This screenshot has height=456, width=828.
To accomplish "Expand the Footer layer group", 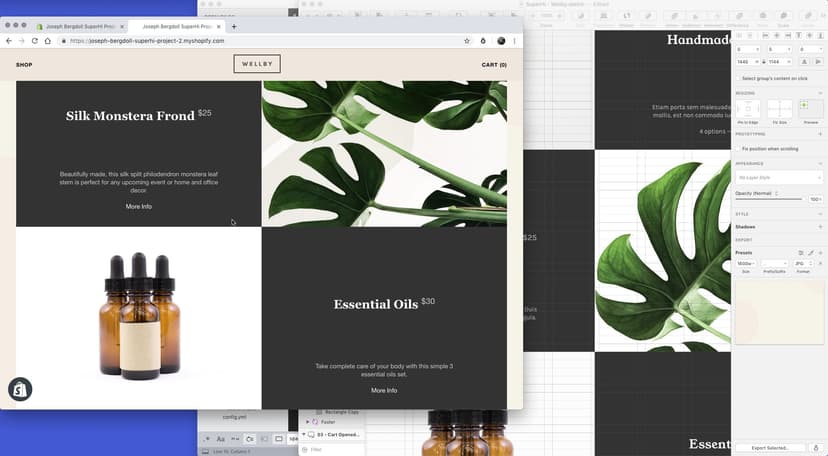I will [308, 422].
